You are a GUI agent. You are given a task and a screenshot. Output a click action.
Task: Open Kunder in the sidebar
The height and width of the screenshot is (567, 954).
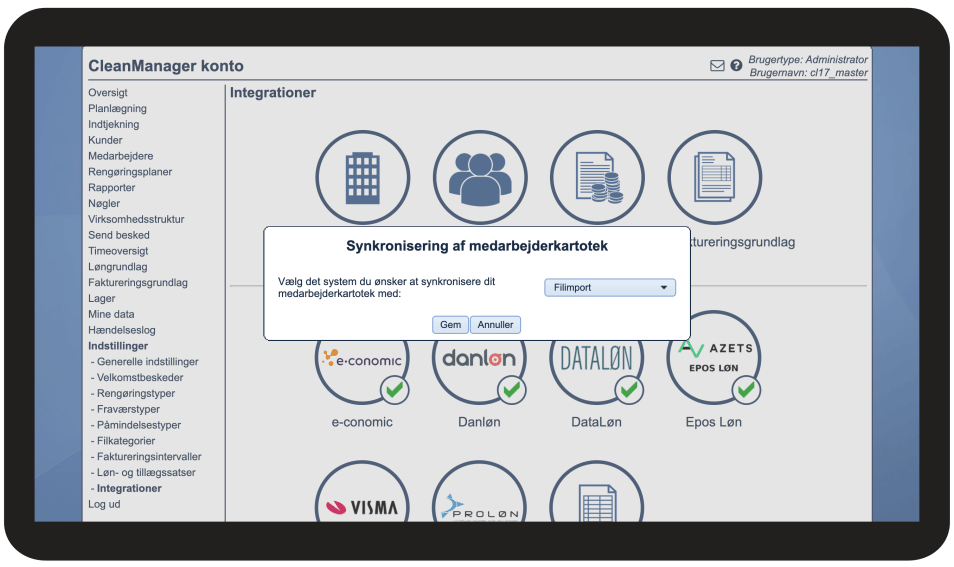(105, 140)
